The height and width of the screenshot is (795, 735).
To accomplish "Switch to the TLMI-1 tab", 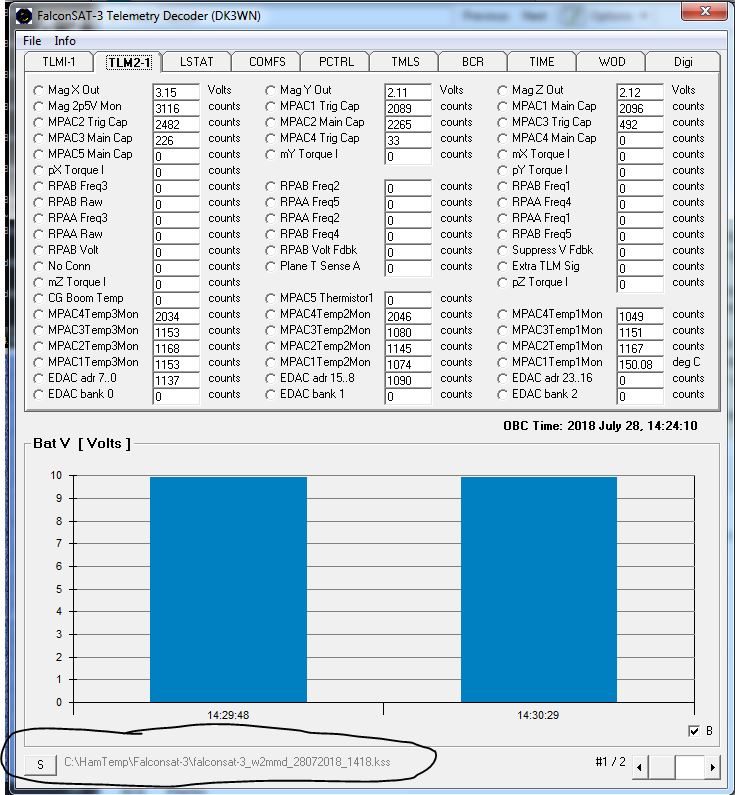I will (x=59, y=62).
